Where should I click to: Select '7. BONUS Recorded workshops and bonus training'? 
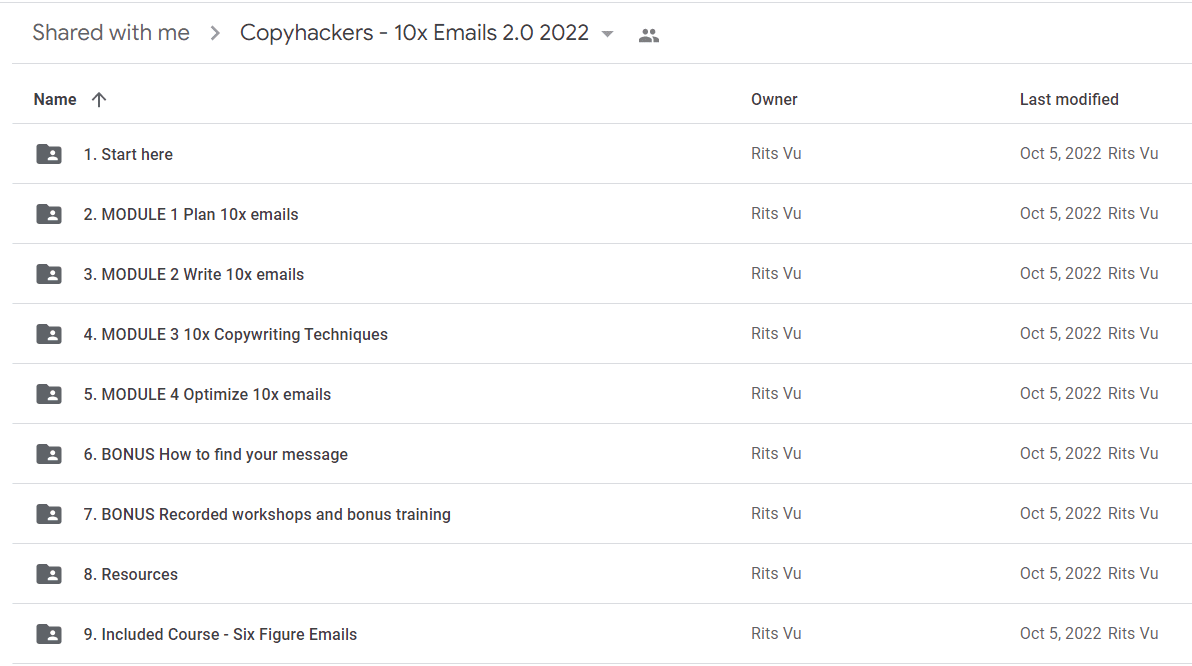267,515
